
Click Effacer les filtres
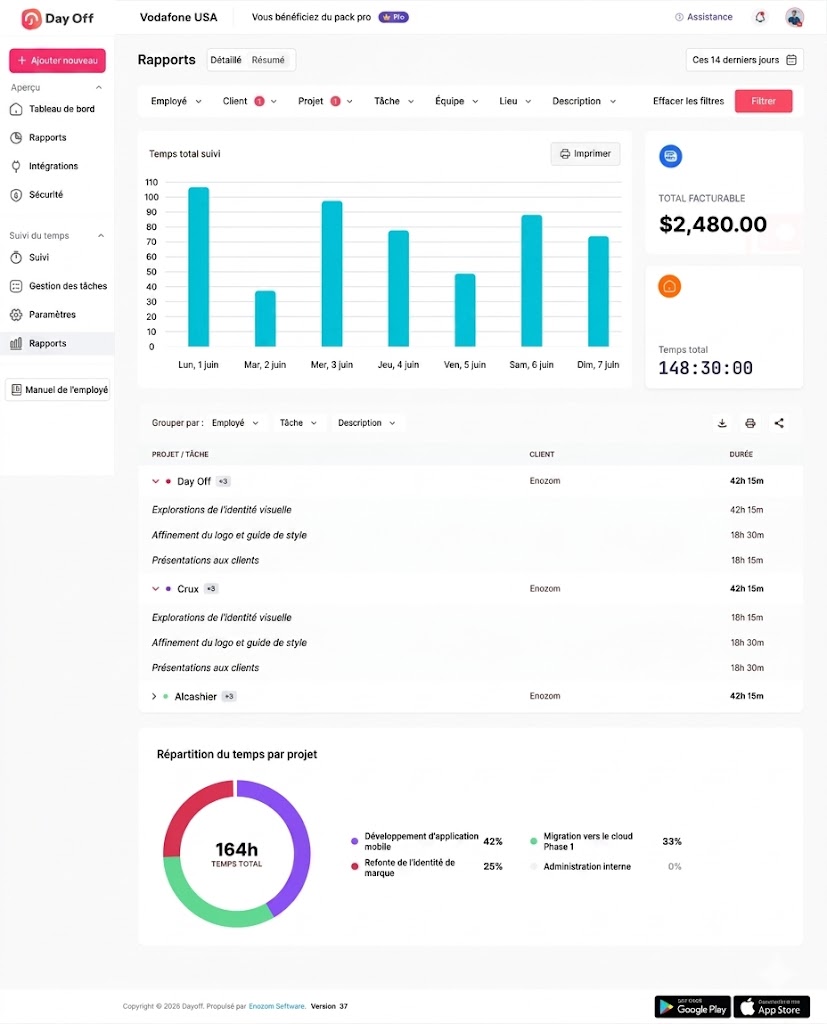tap(689, 101)
